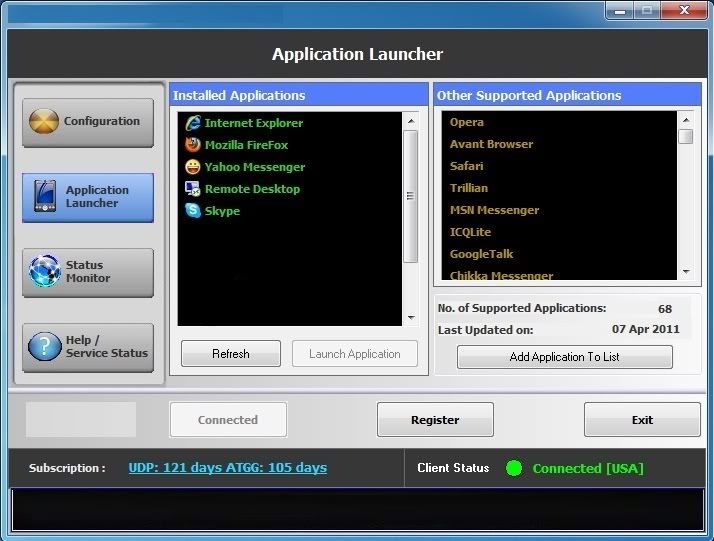Click the Launch Application button
The height and width of the screenshot is (541, 714).
355,353
